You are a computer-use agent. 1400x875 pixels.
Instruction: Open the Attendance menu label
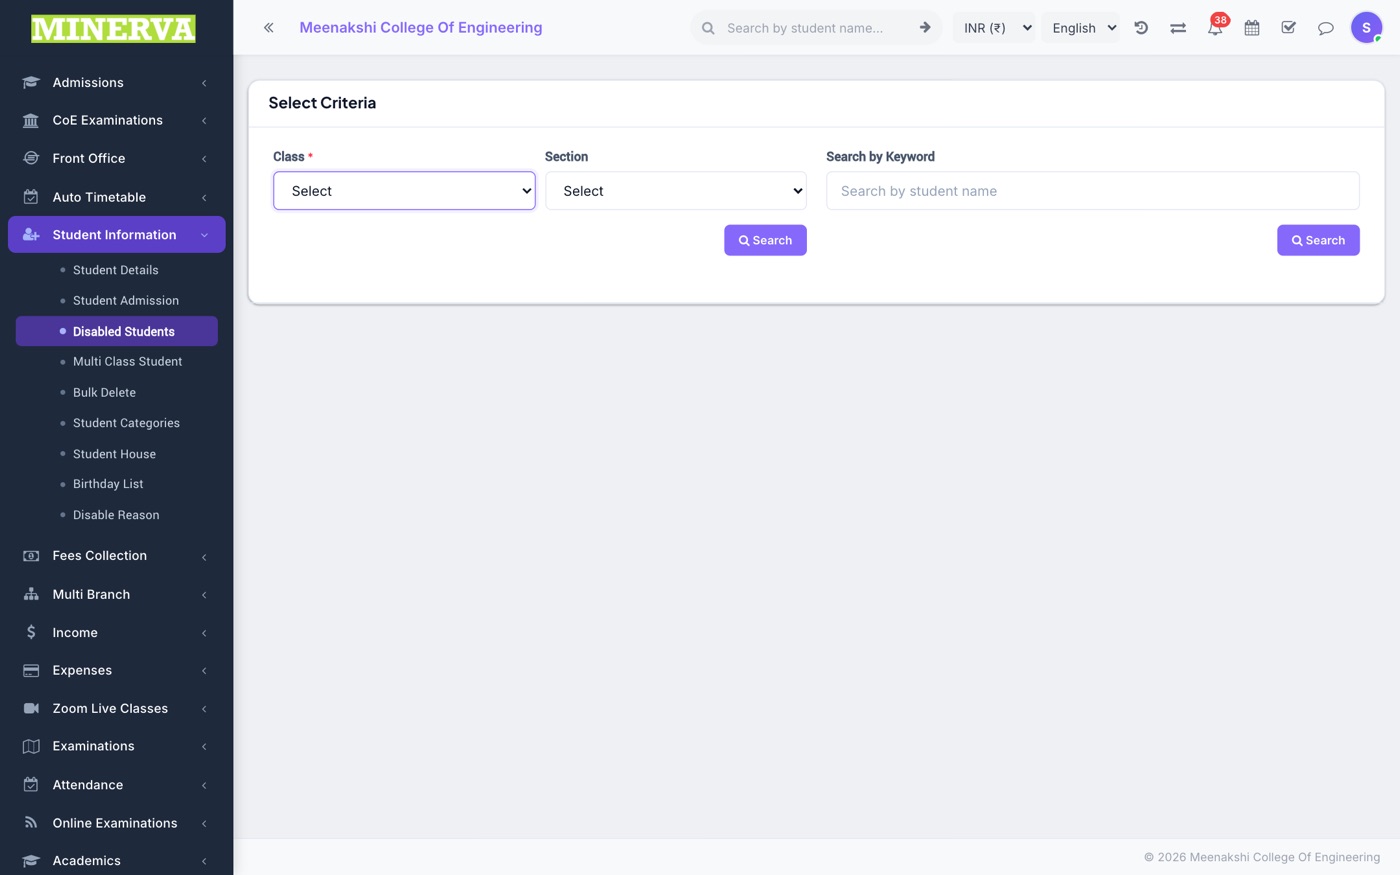[x=88, y=785]
